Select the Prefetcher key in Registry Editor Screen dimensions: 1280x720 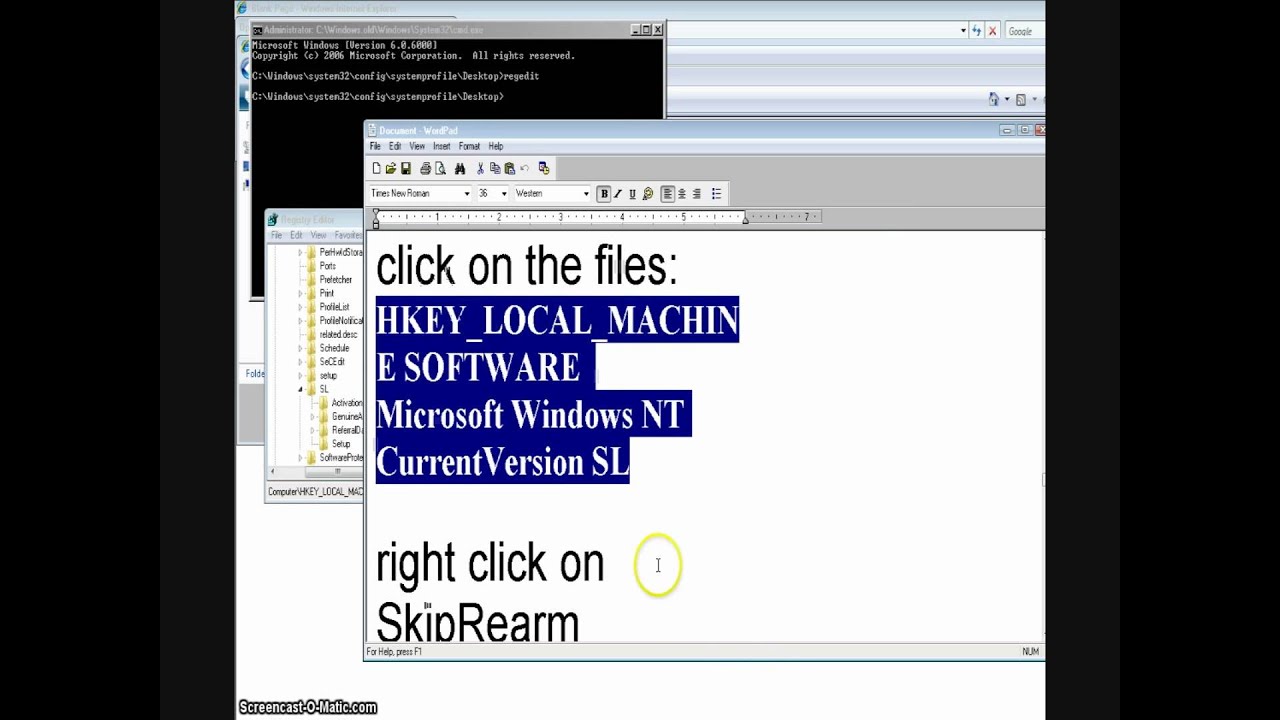(336, 280)
